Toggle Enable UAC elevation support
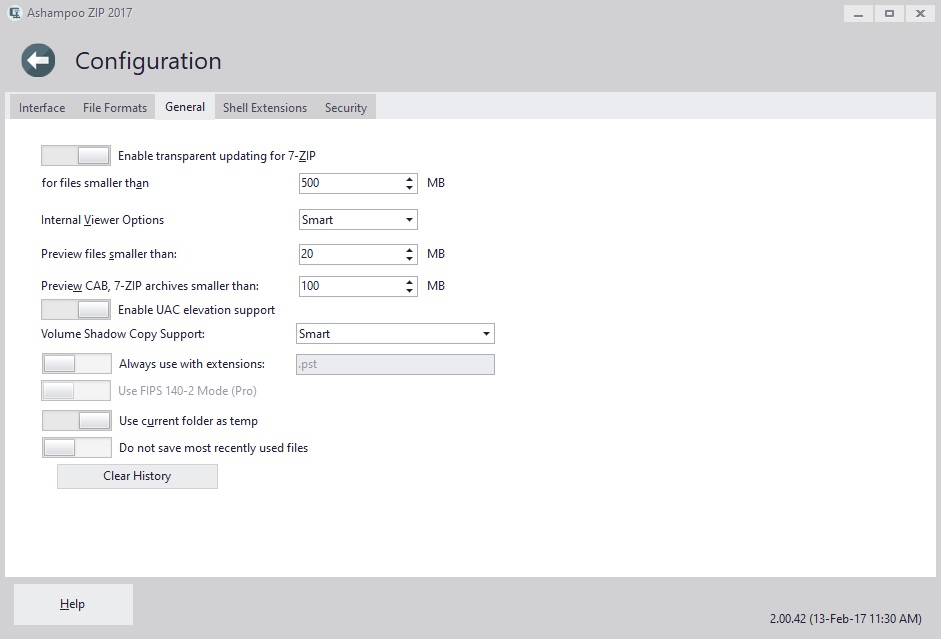The height and width of the screenshot is (639, 941). coord(76,310)
